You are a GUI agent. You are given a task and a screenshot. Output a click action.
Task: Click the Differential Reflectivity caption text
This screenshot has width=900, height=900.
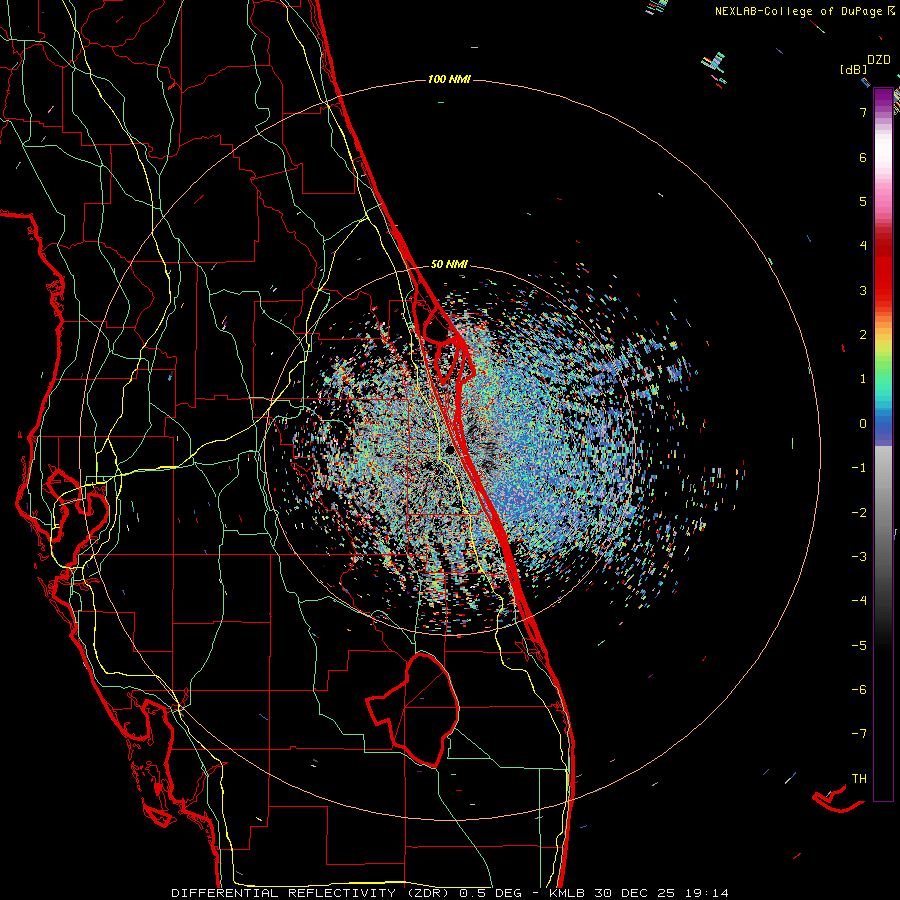point(450,893)
